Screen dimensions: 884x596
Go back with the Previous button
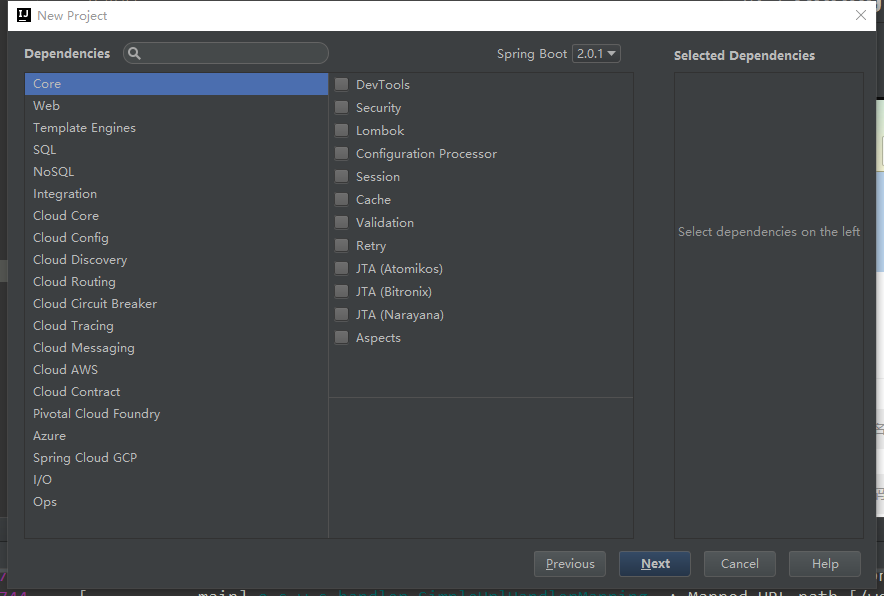click(570, 564)
